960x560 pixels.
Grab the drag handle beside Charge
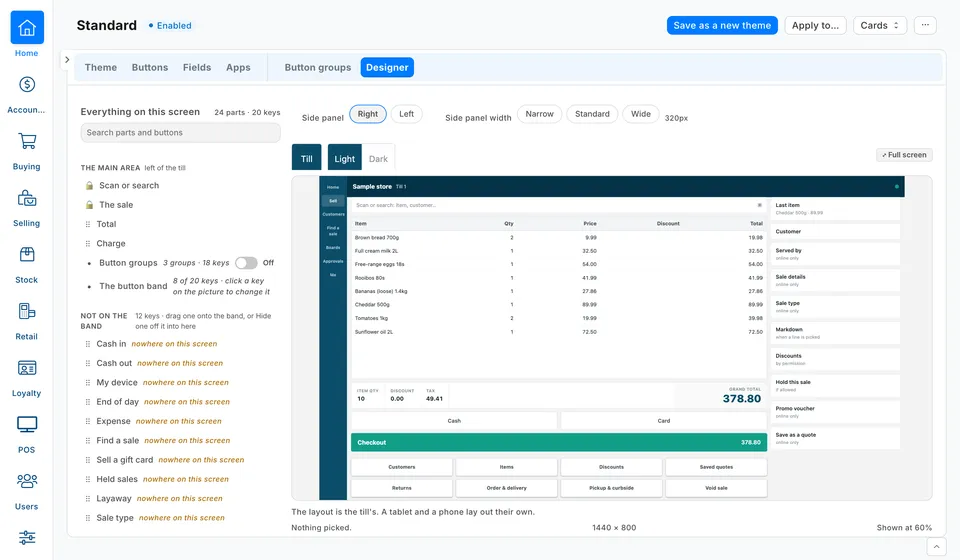click(x=88, y=244)
